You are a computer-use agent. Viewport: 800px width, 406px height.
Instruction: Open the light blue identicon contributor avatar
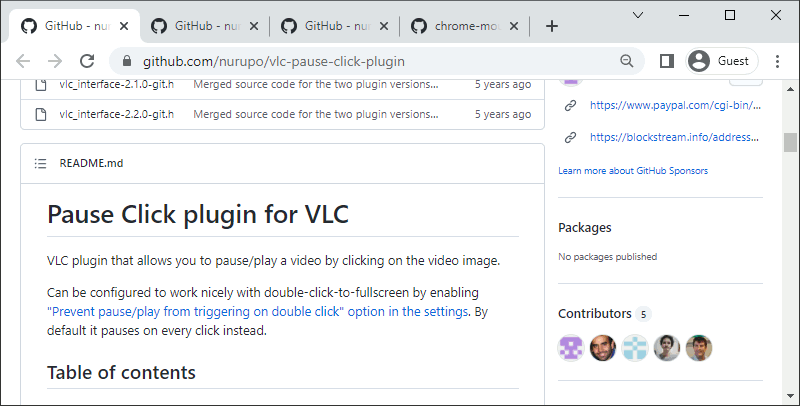635,348
